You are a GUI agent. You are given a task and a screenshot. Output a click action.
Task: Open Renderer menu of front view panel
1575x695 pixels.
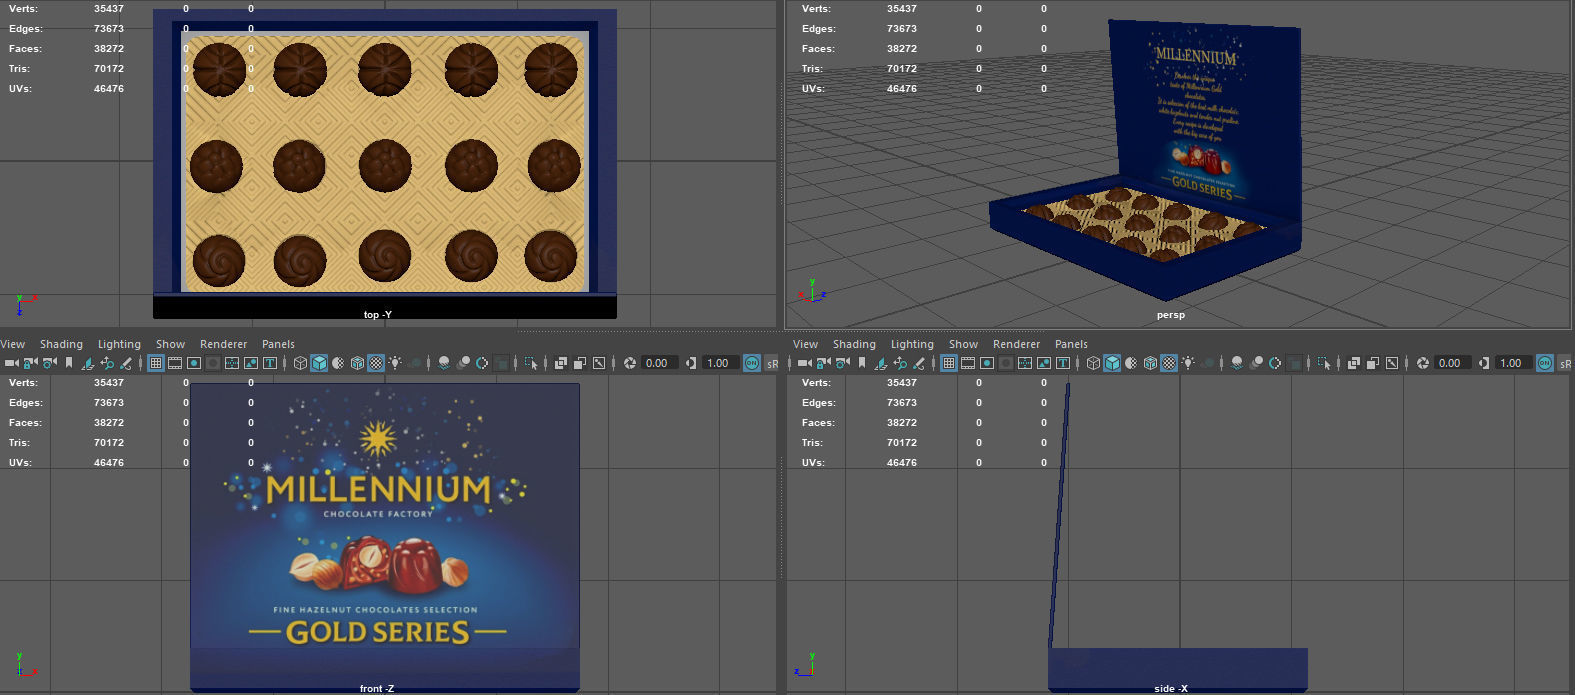click(x=223, y=344)
